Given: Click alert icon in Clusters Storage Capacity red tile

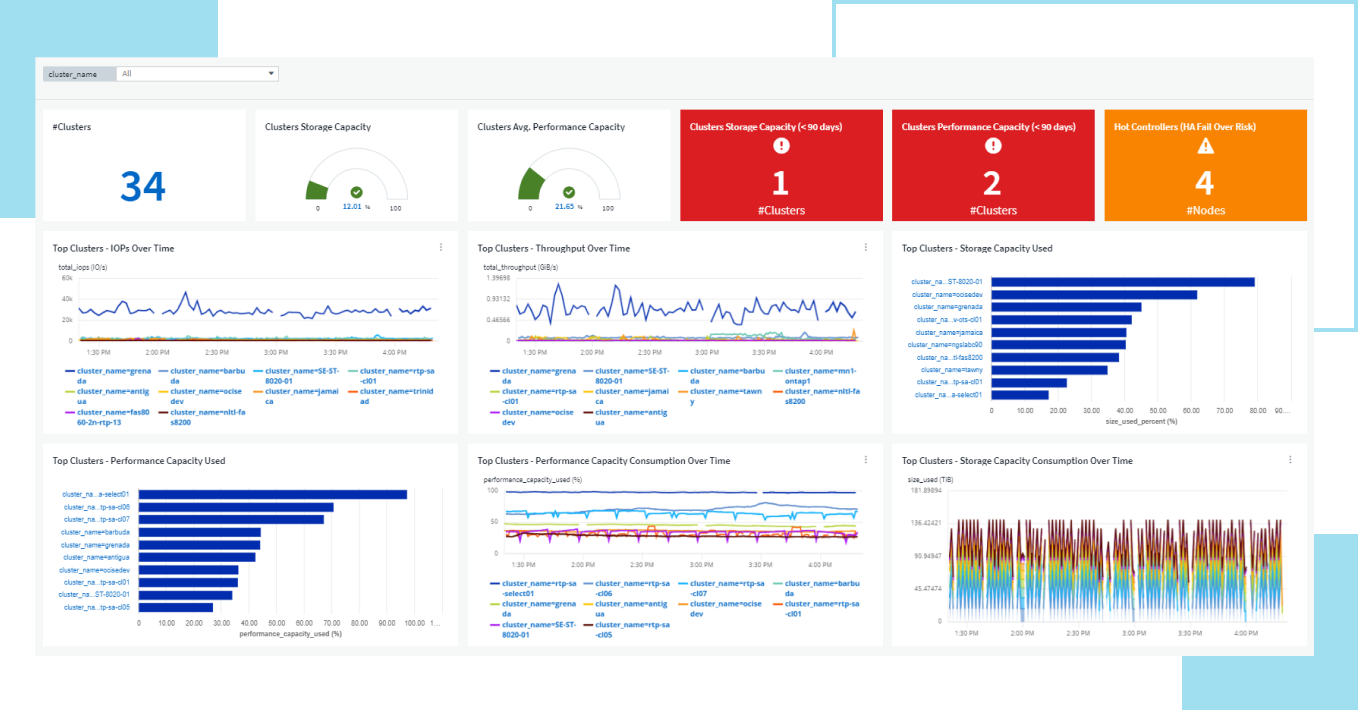Looking at the screenshot, I should click(781, 146).
